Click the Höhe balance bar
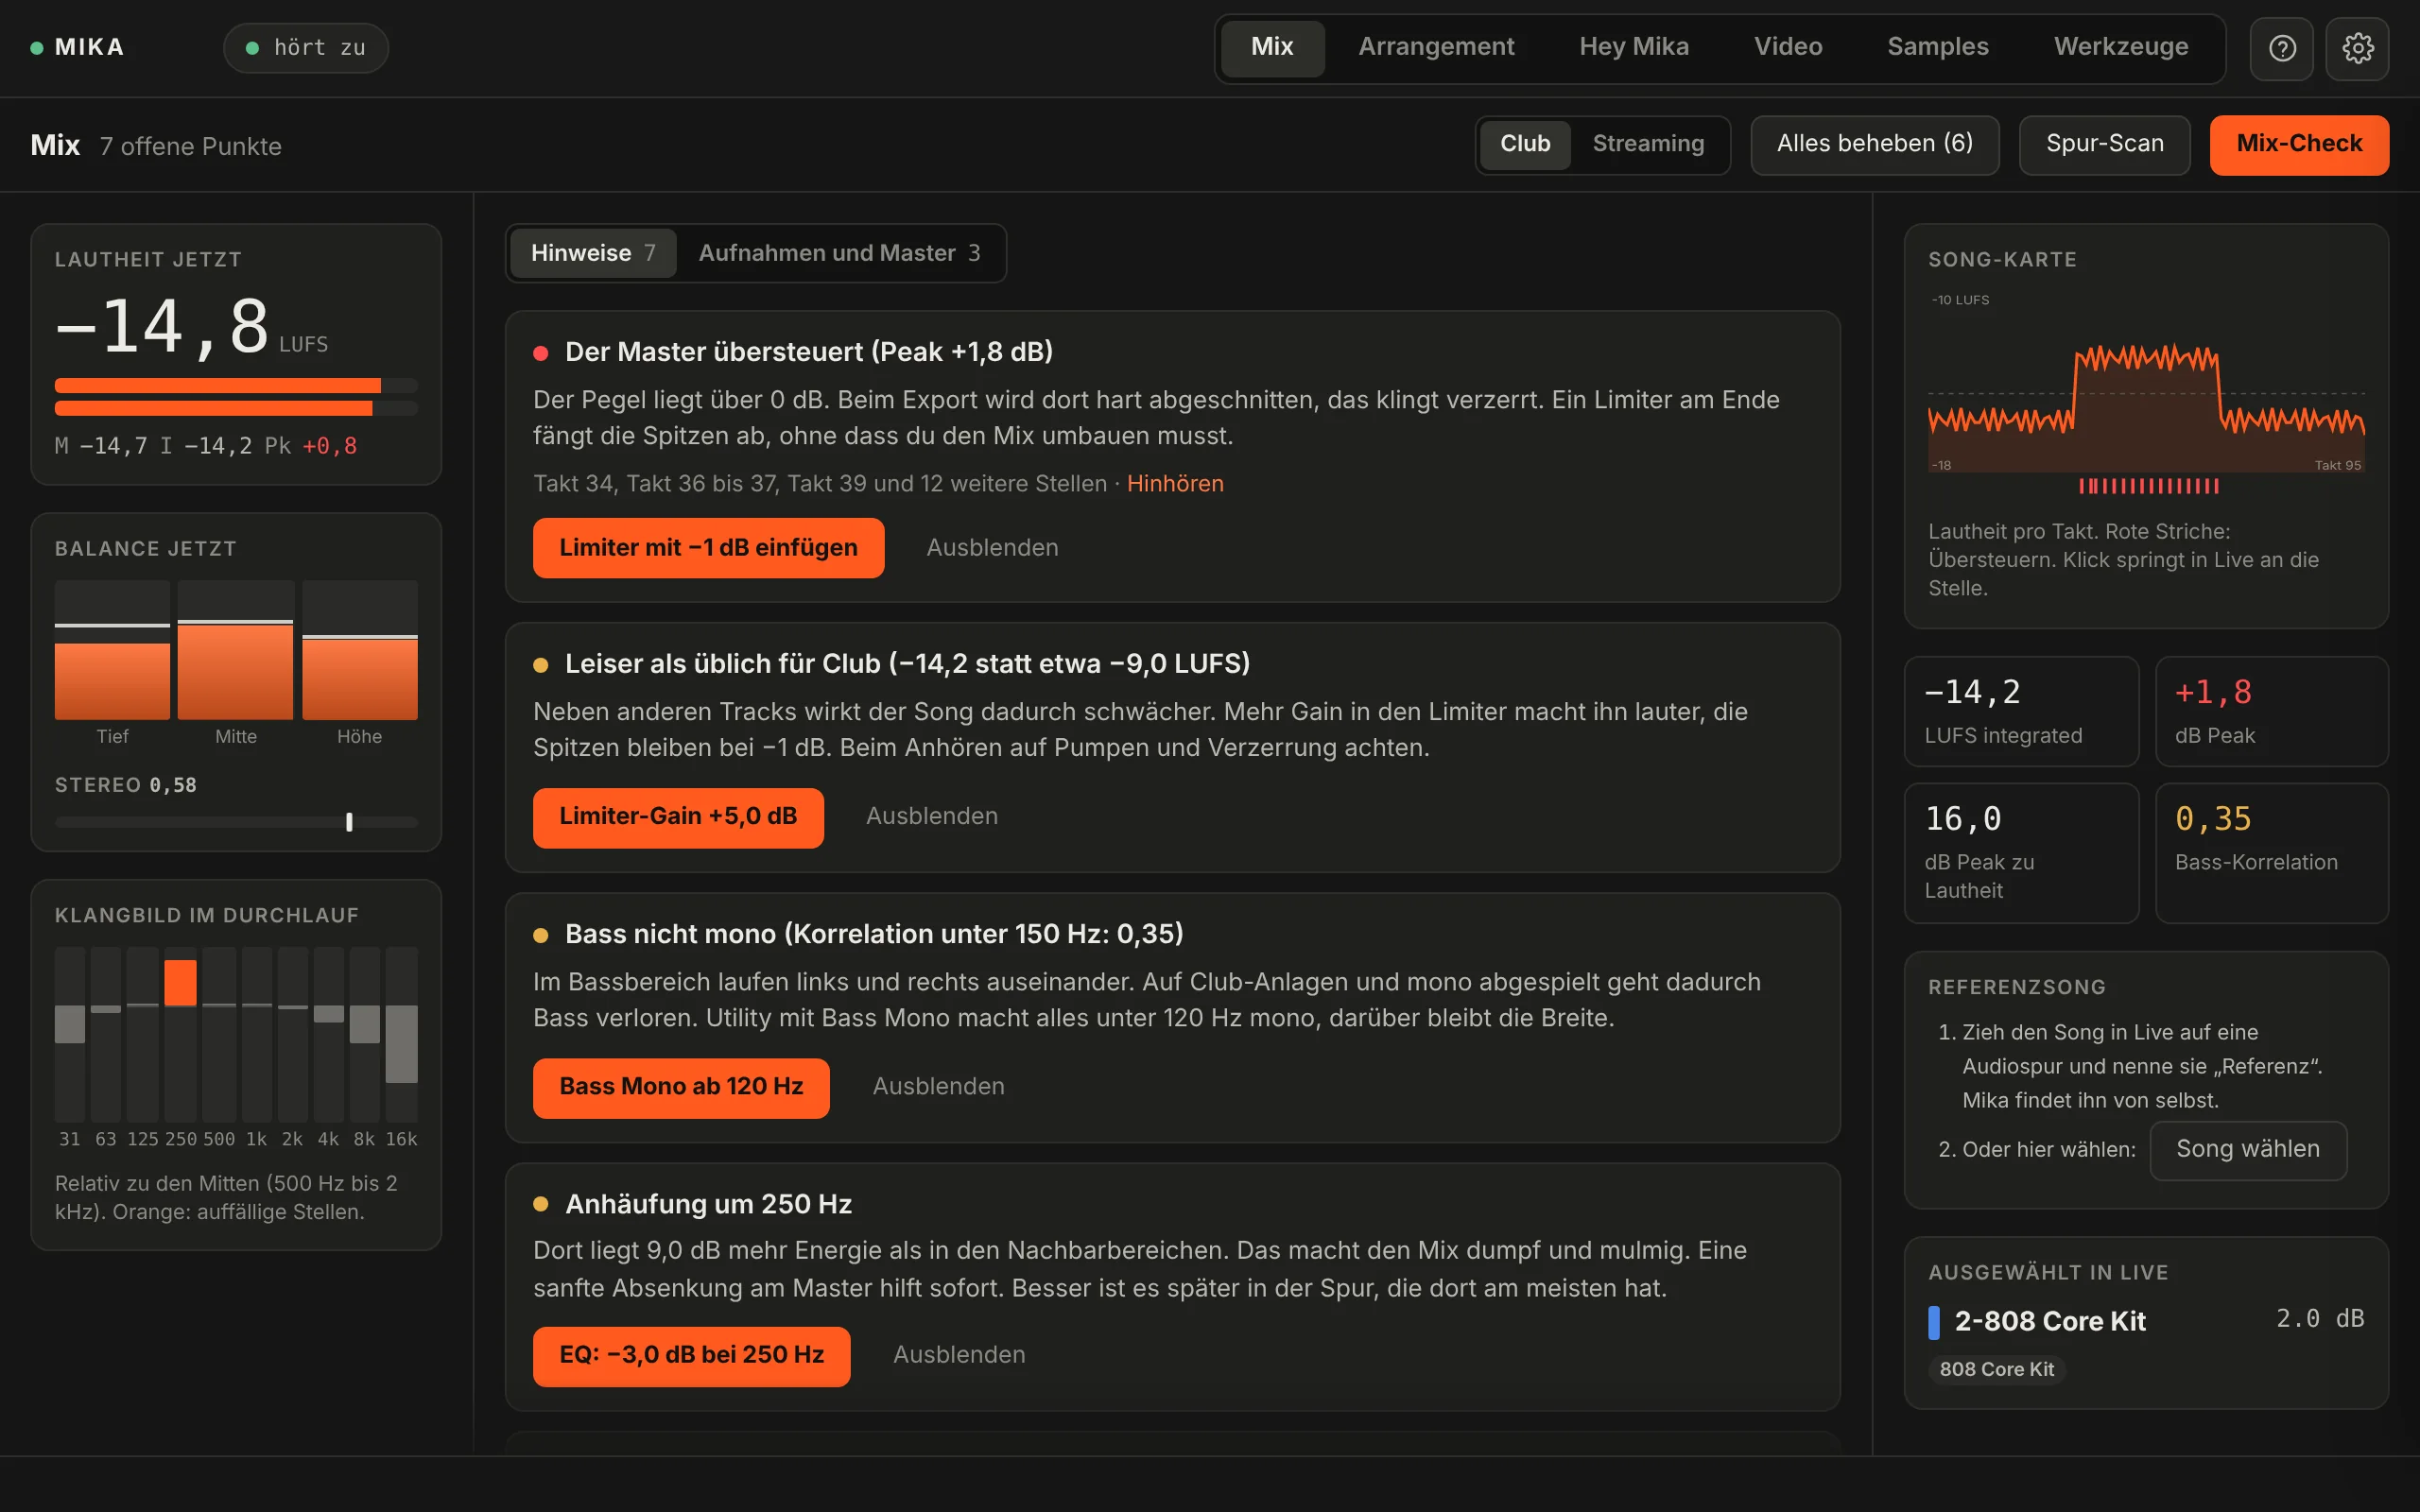Image resolution: width=2420 pixels, height=1512 pixels. [360, 650]
